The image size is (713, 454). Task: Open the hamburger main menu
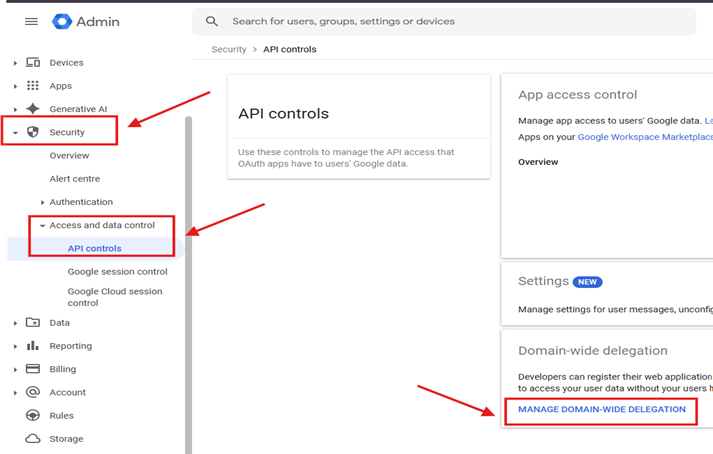coord(31,21)
